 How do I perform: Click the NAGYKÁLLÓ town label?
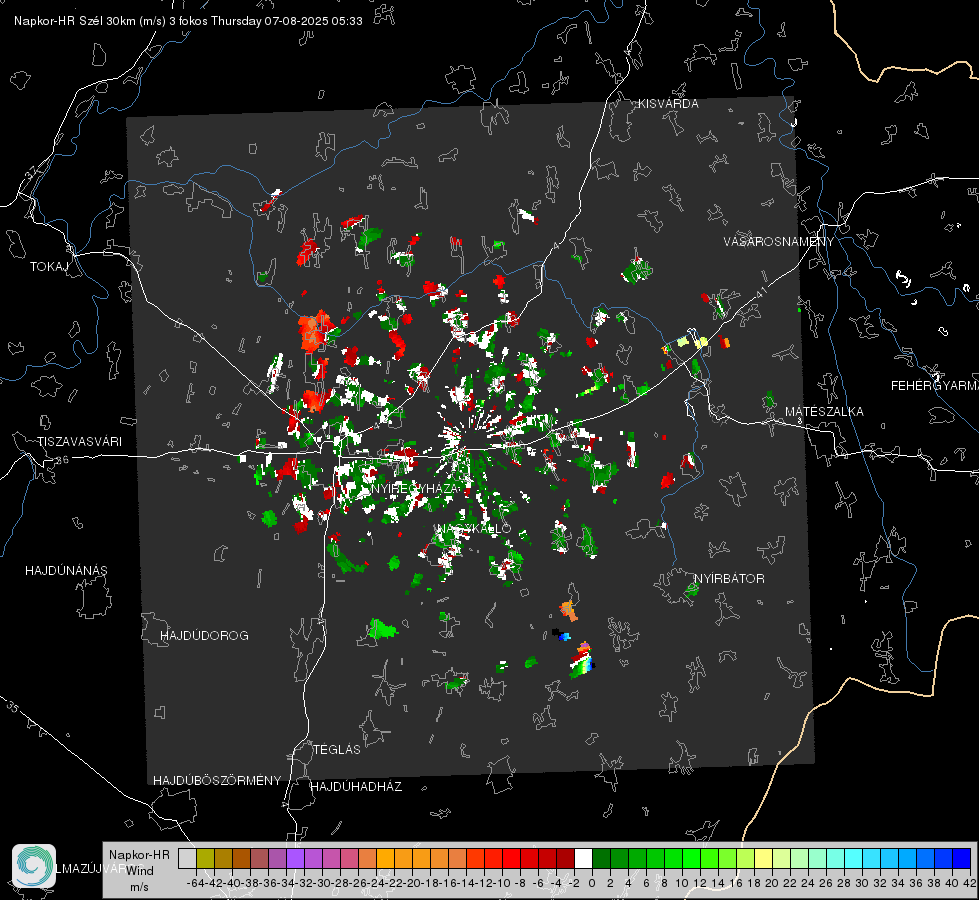click(x=474, y=528)
